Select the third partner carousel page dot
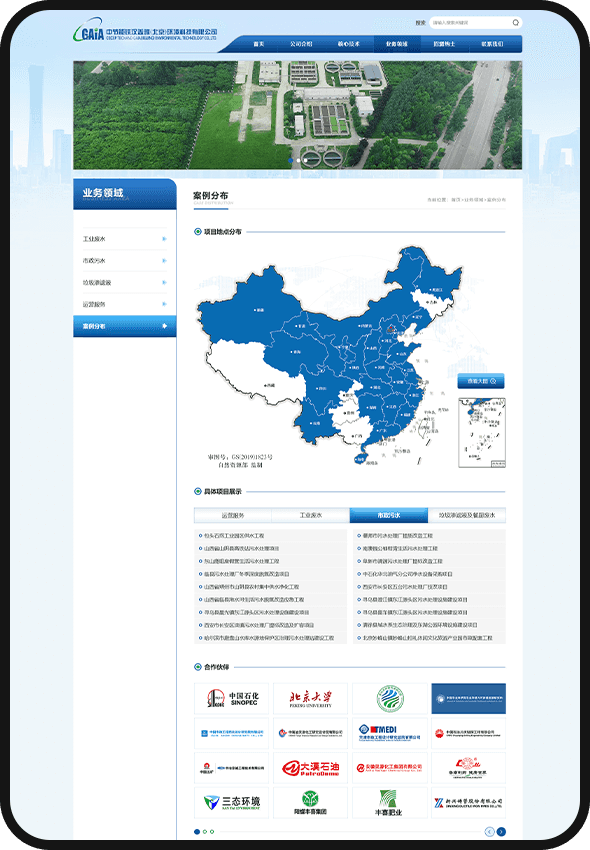 point(212,832)
